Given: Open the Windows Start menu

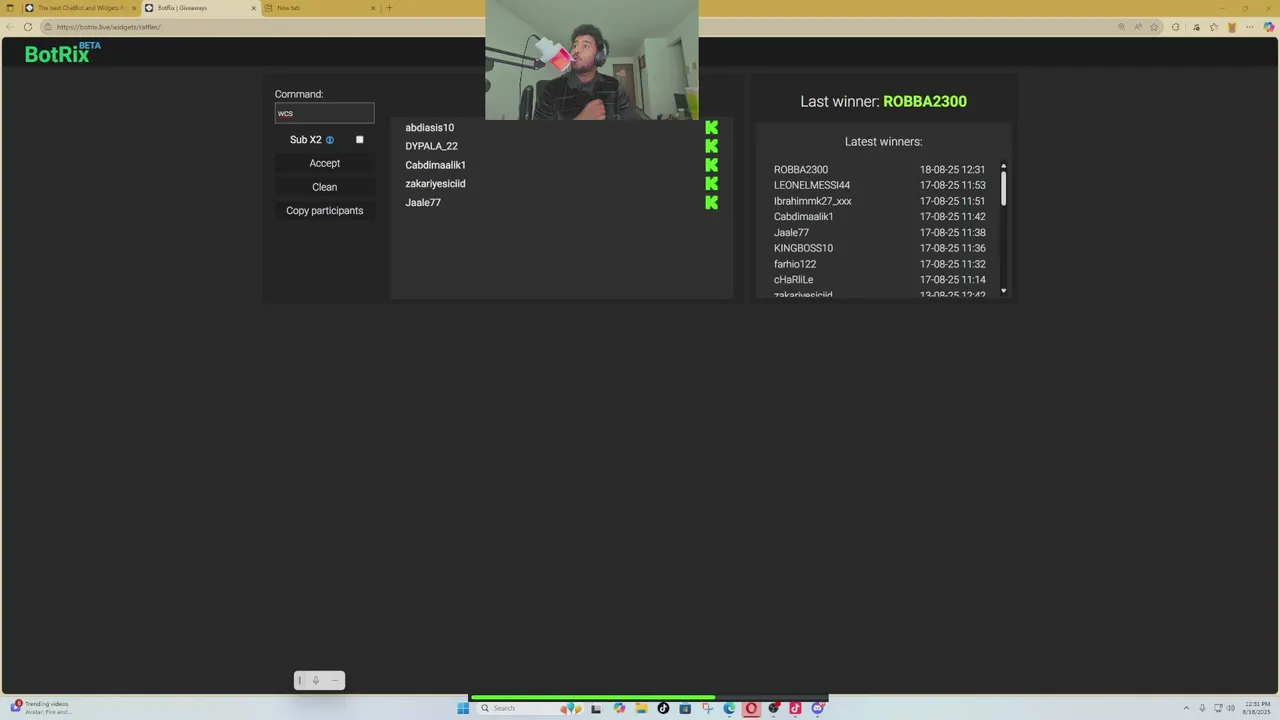Looking at the screenshot, I should pos(463,708).
